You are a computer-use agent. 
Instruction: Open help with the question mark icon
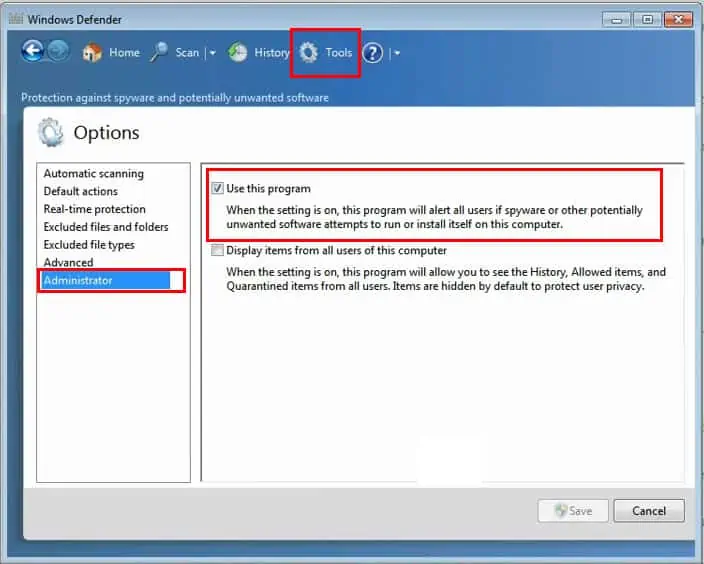pos(373,53)
